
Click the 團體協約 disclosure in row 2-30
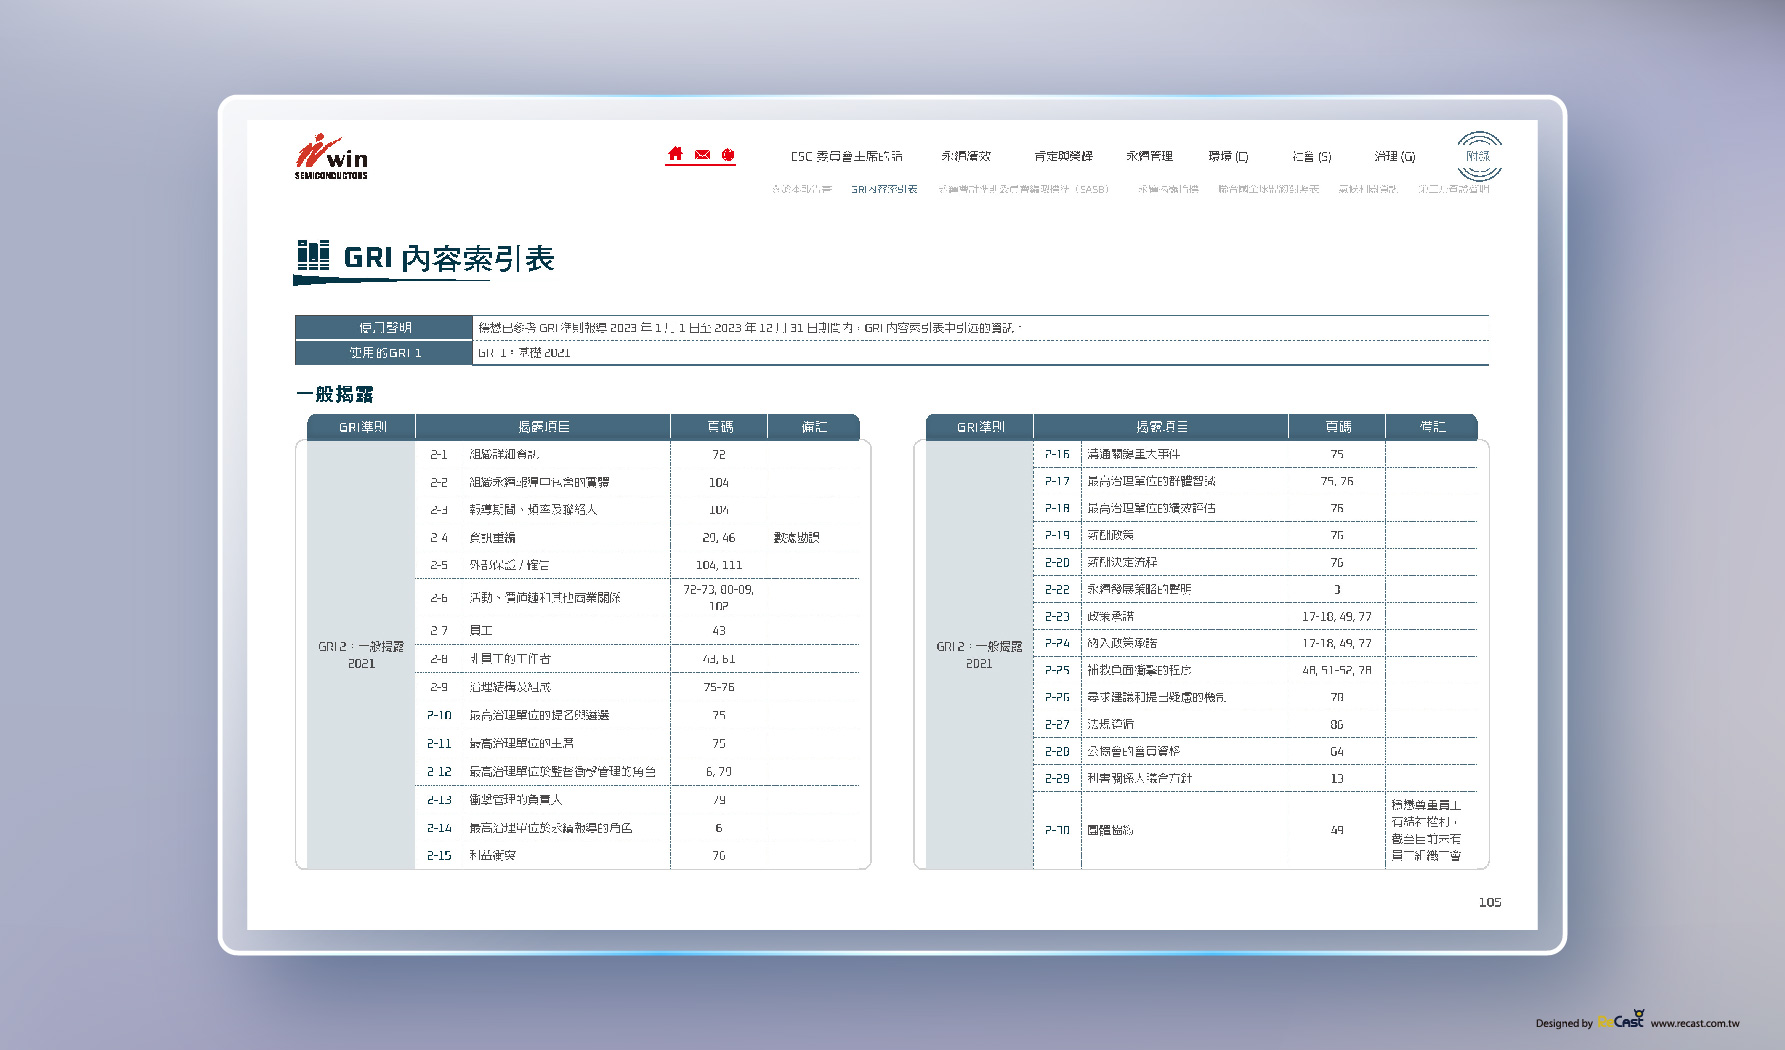(1111, 830)
